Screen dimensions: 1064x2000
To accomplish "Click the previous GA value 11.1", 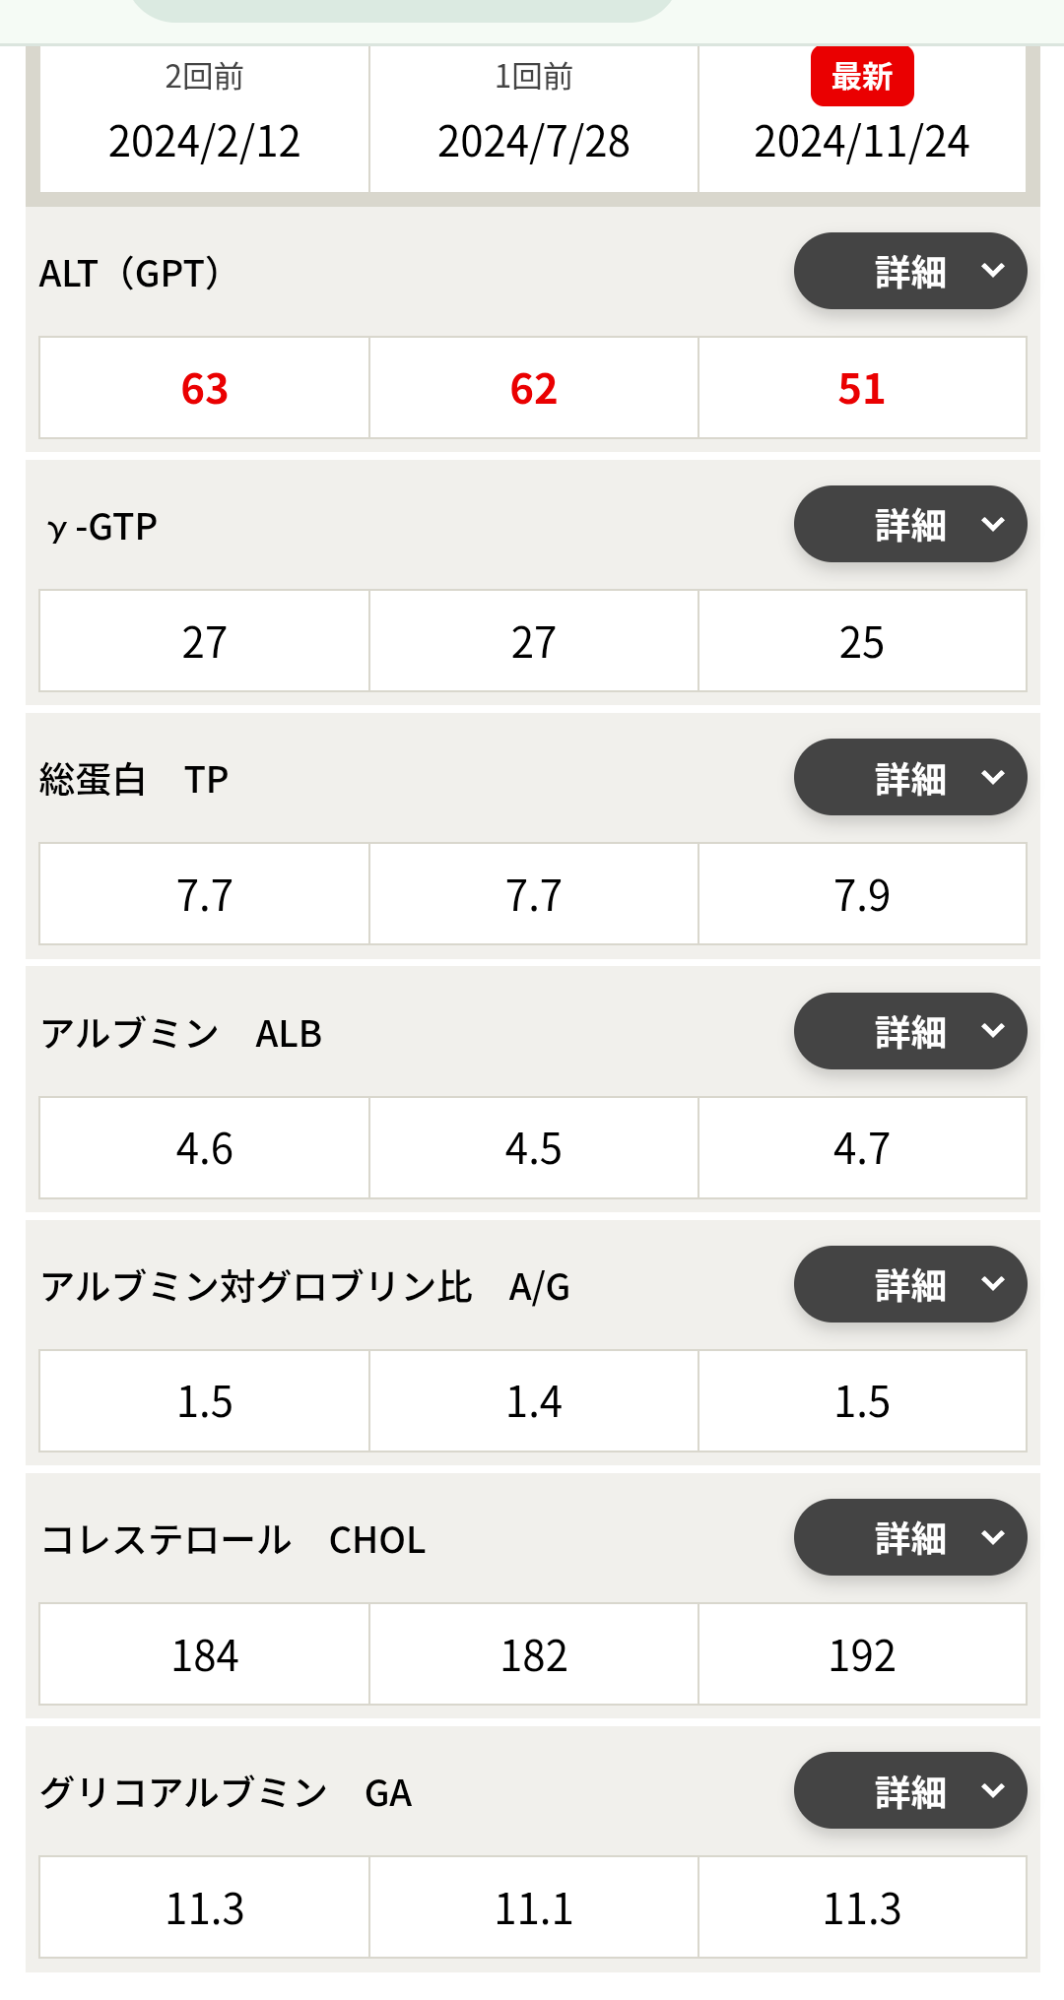I will point(533,1909).
